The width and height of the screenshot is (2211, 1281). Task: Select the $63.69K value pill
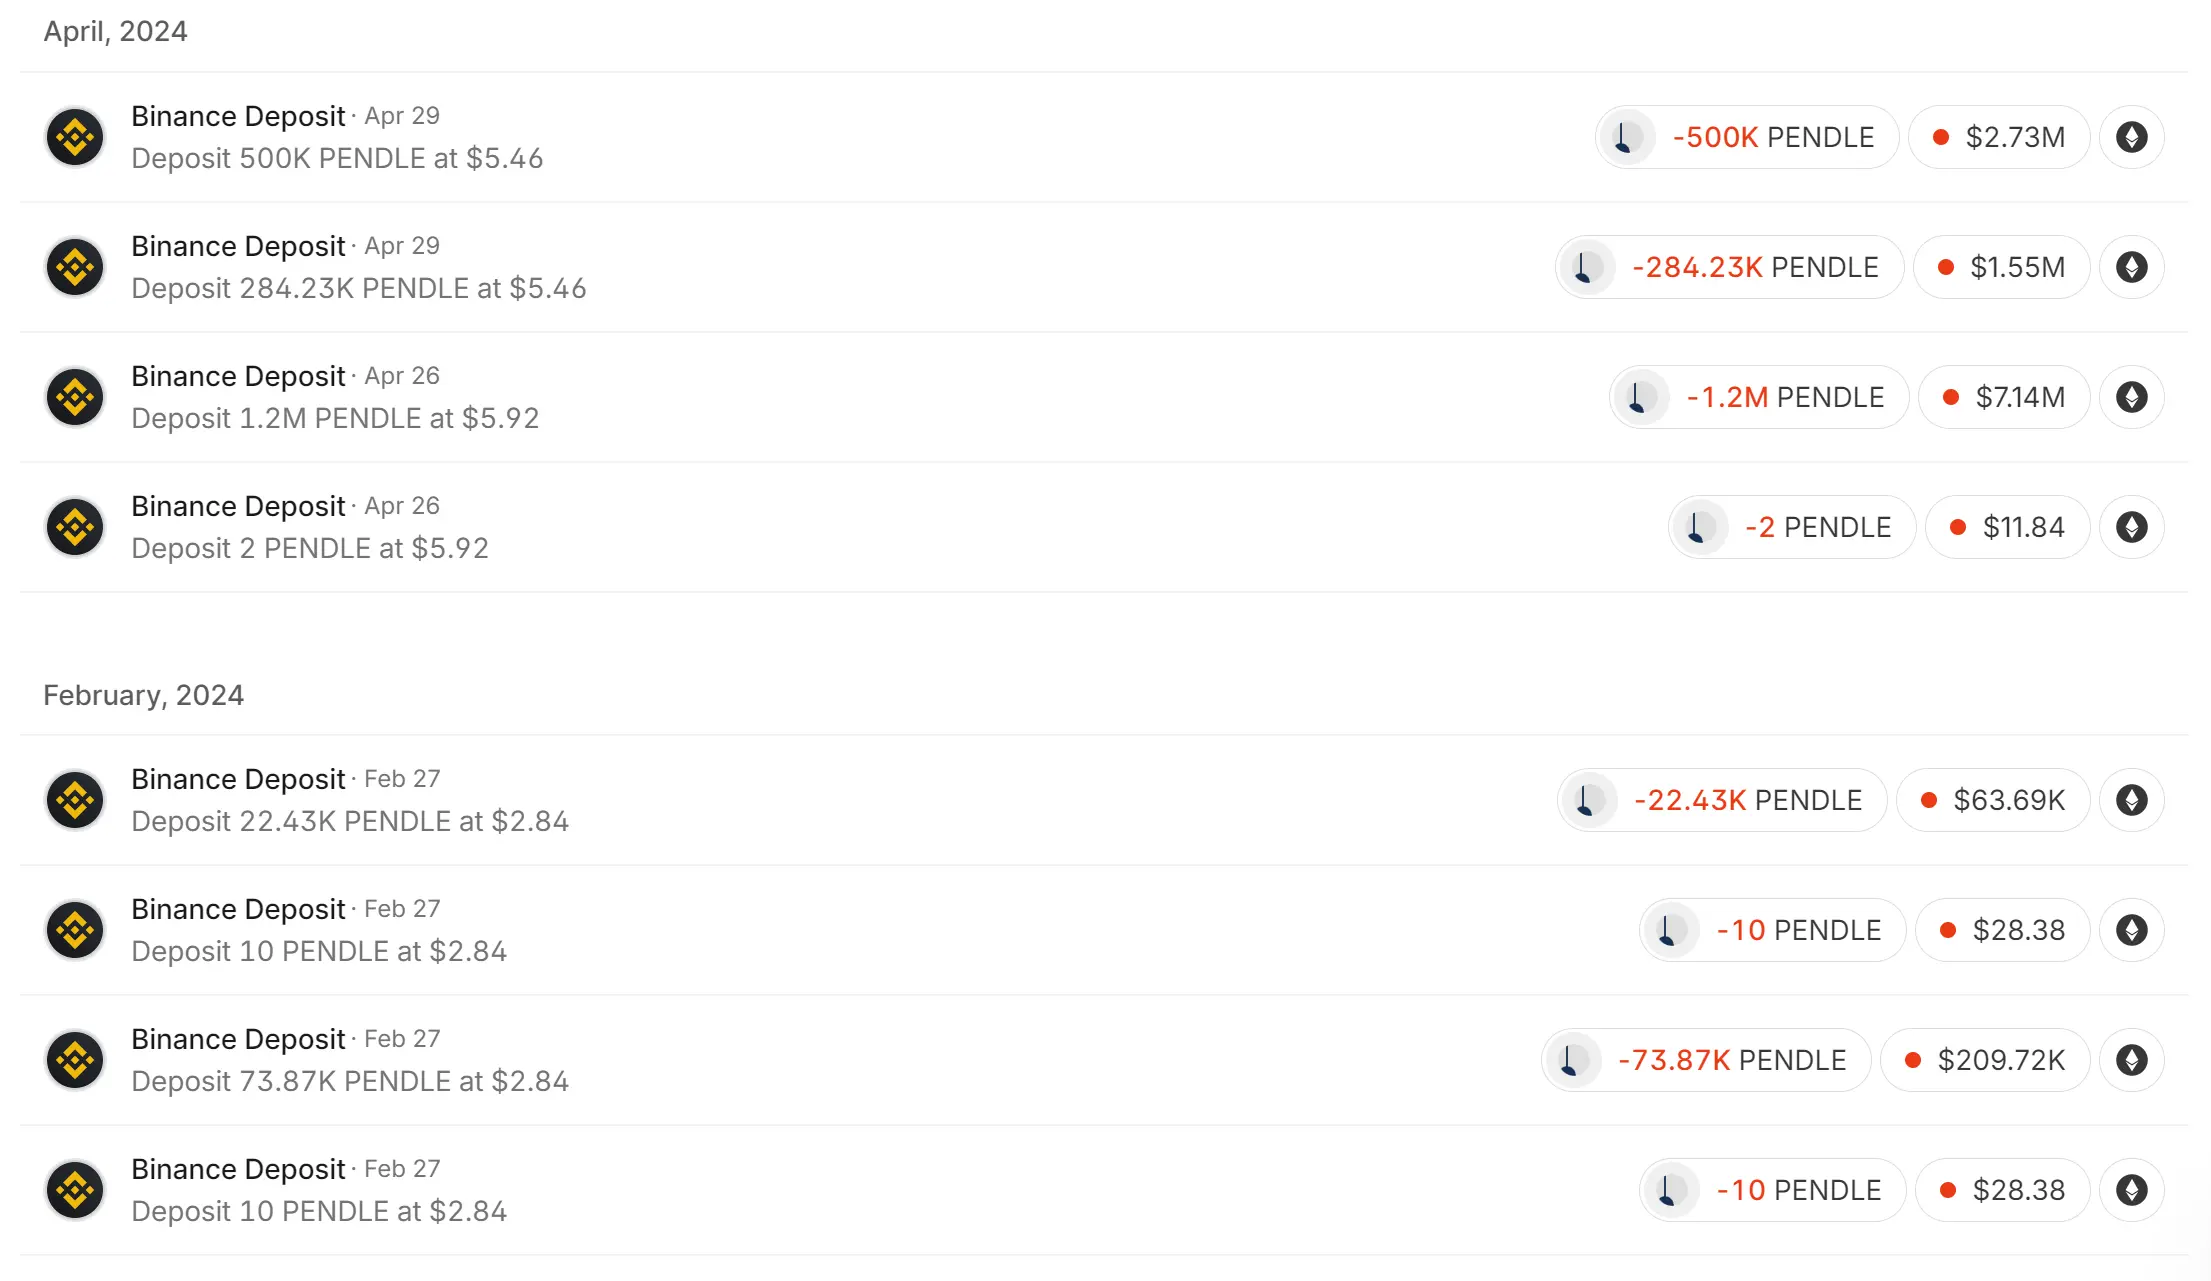tap(1992, 800)
